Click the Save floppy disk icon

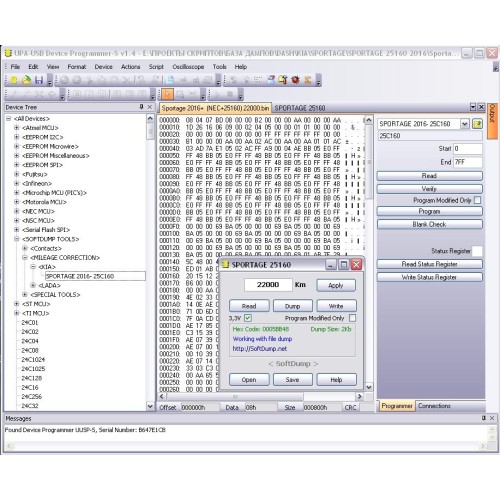(39, 80)
